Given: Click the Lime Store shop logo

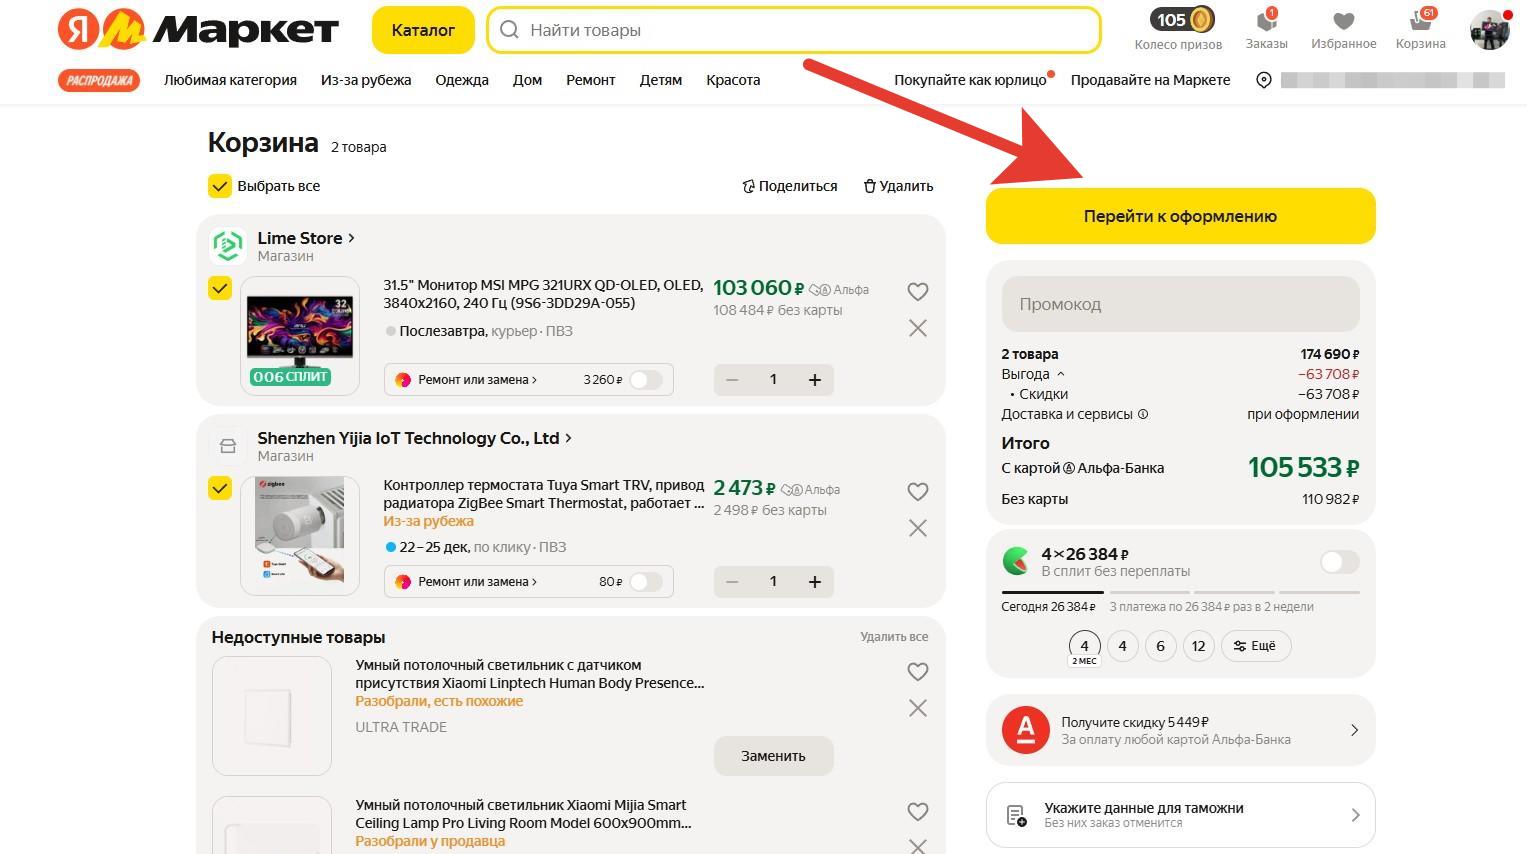Looking at the screenshot, I should 228,245.
